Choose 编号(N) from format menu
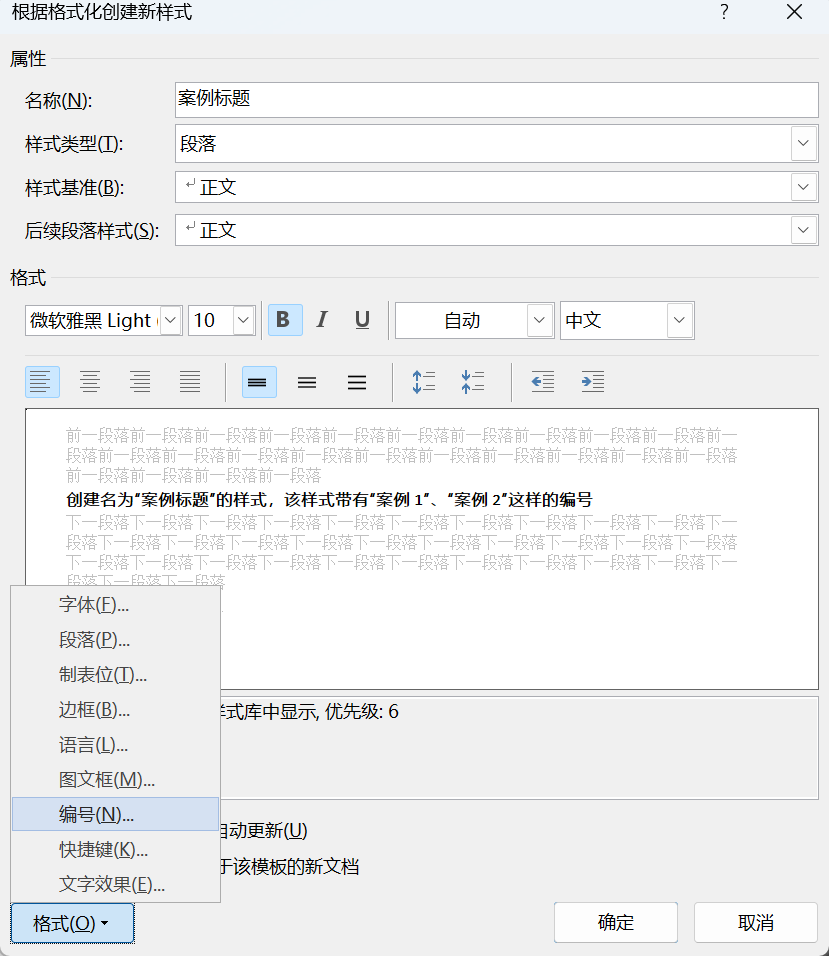This screenshot has height=956, width=829. tap(116, 814)
